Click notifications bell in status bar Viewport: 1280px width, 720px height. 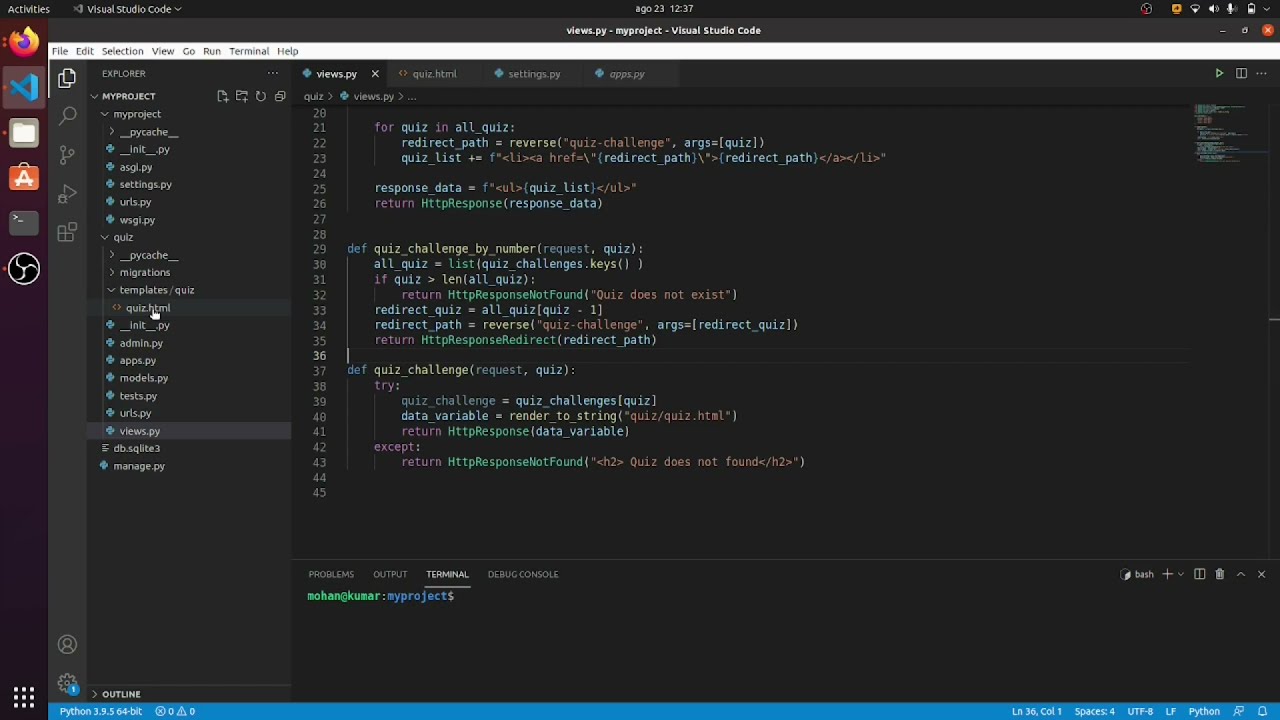point(1263,711)
